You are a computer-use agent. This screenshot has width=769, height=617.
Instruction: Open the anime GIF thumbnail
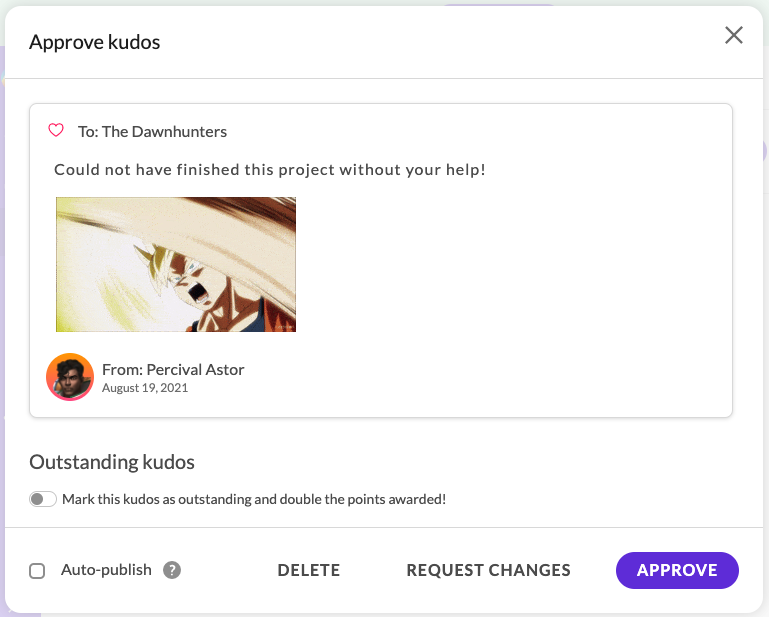pos(176,264)
